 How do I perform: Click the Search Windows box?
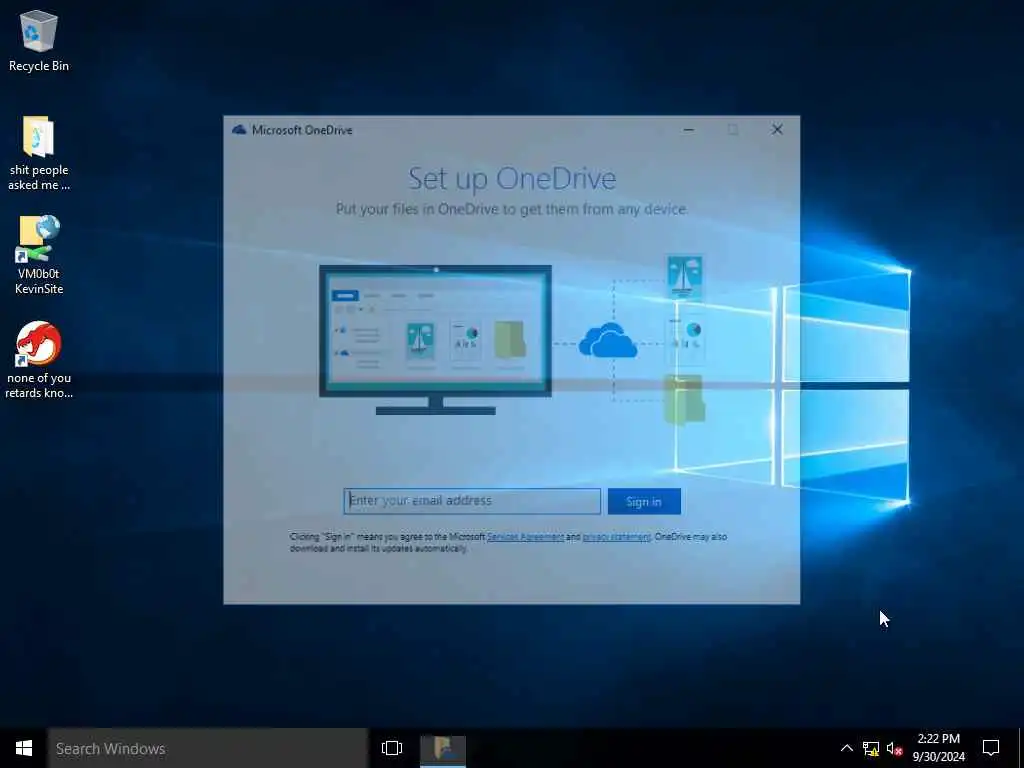tap(208, 748)
